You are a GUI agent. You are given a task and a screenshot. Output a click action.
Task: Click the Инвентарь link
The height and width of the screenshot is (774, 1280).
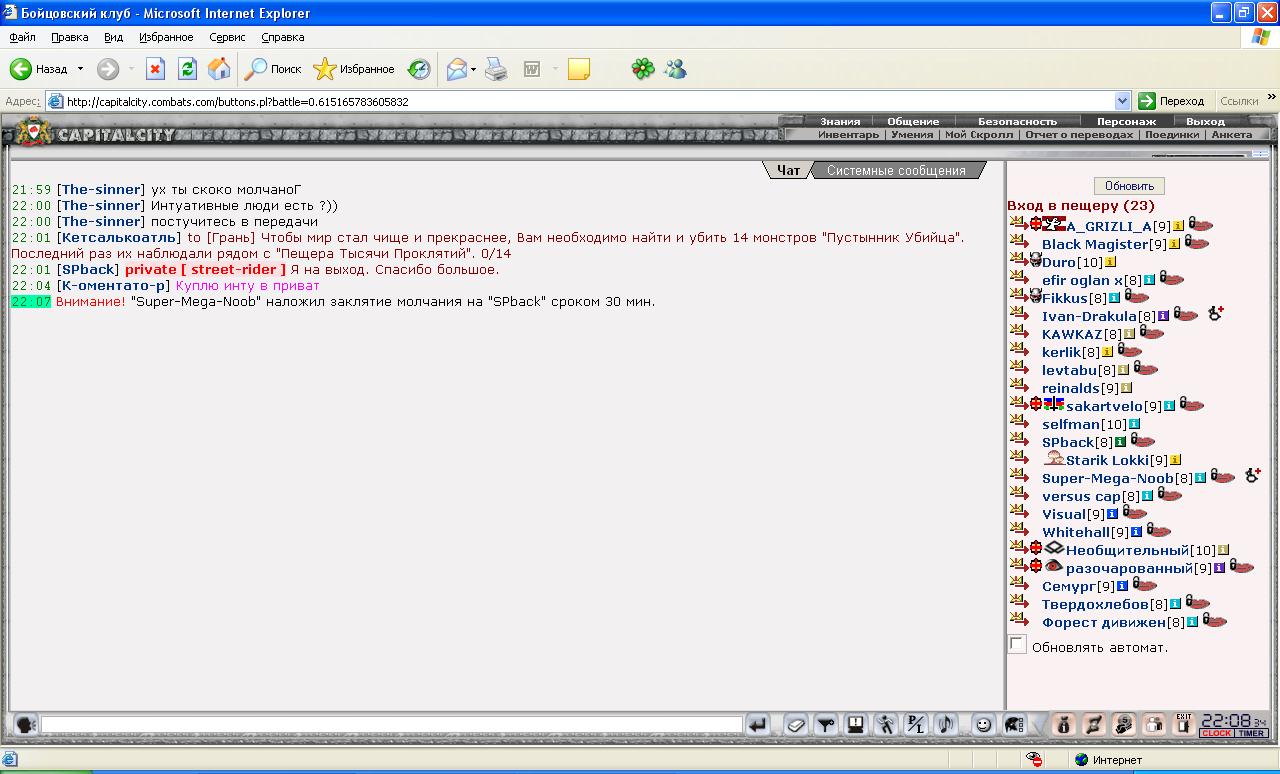click(x=848, y=134)
